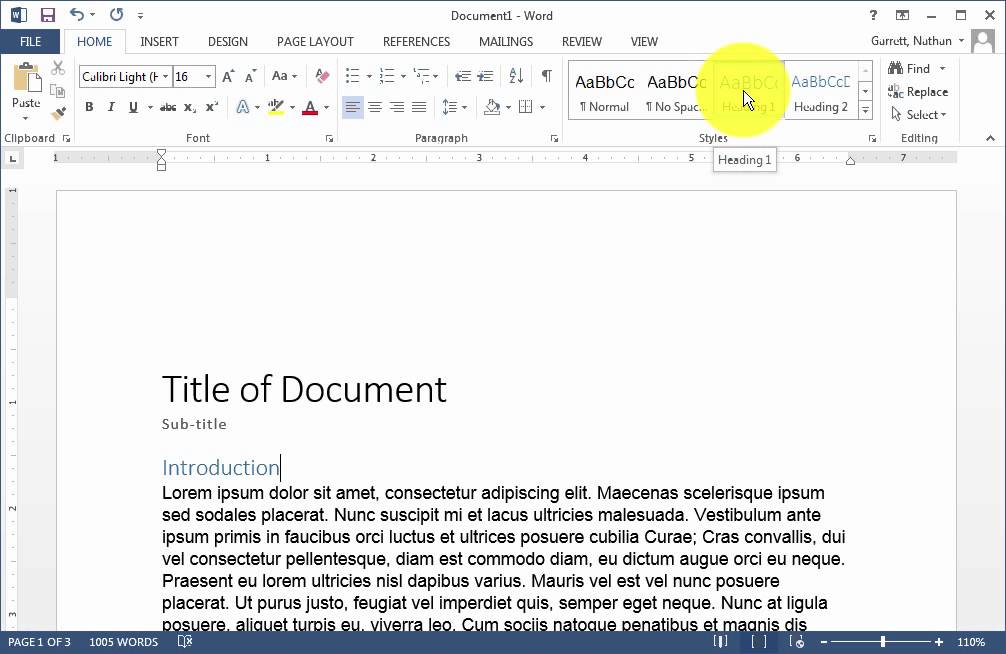The image size is (1006, 654).
Task: Increase the paragraph indent
Action: point(486,76)
